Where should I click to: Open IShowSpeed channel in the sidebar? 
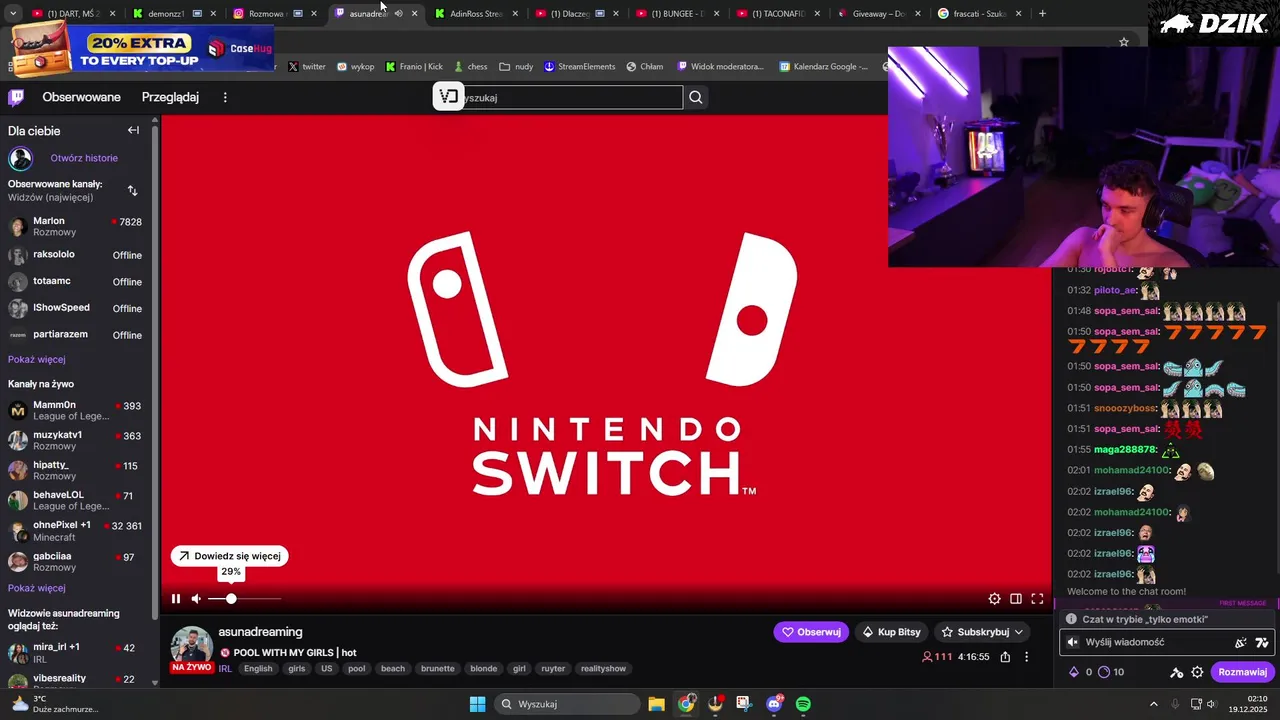tap(76, 308)
